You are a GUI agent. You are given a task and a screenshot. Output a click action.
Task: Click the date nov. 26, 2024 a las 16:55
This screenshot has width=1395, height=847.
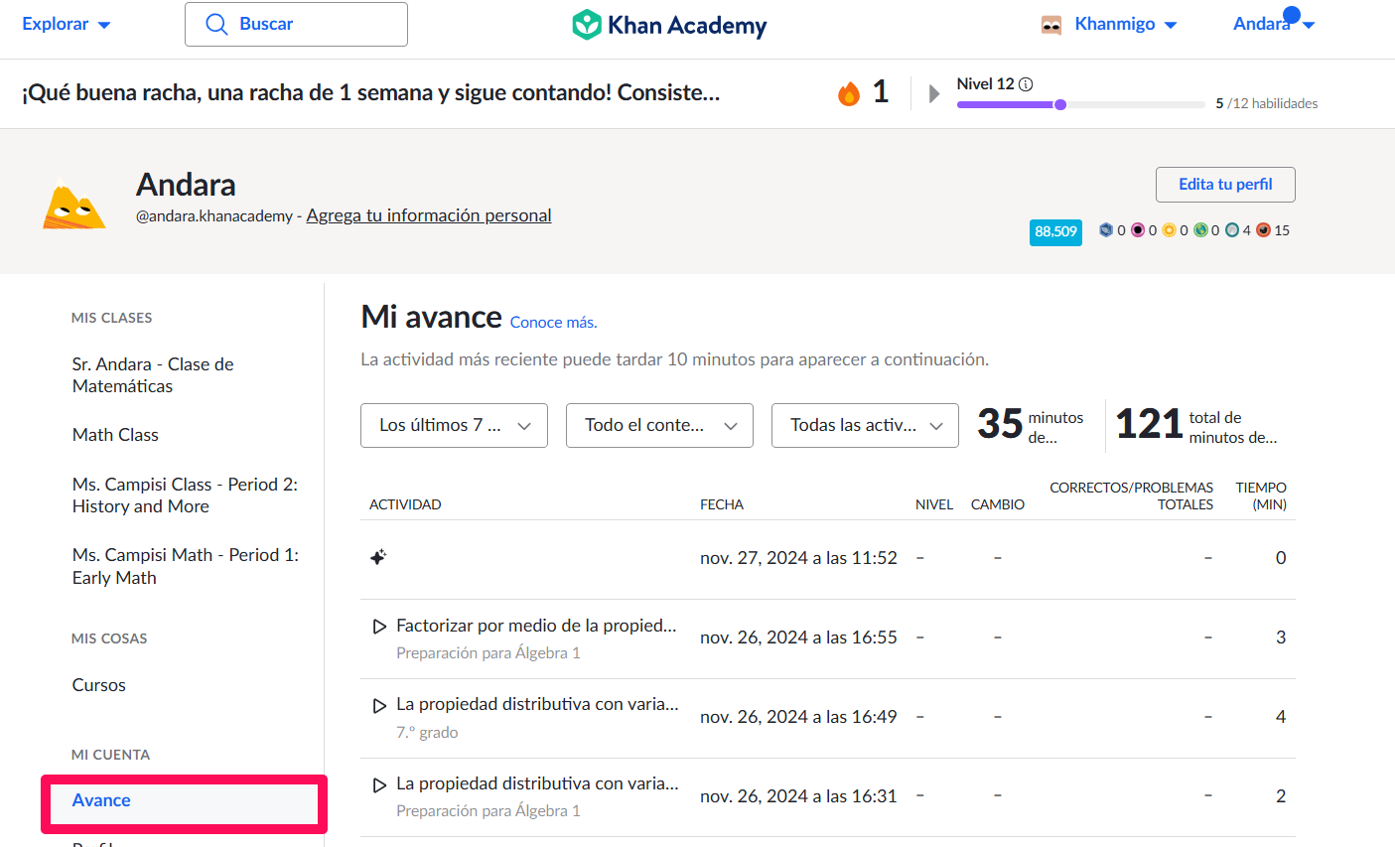coord(799,637)
